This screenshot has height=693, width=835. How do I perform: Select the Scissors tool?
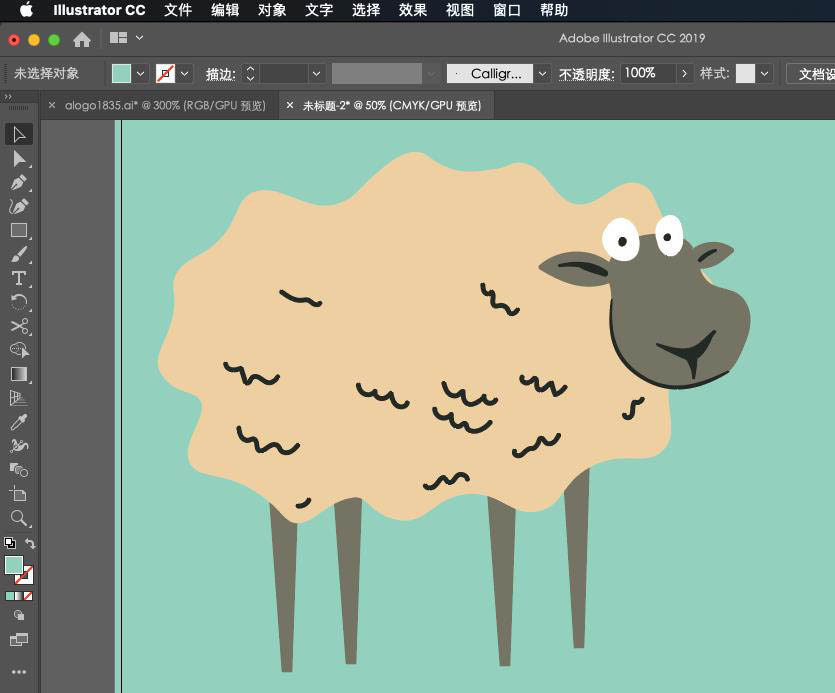[19, 326]
